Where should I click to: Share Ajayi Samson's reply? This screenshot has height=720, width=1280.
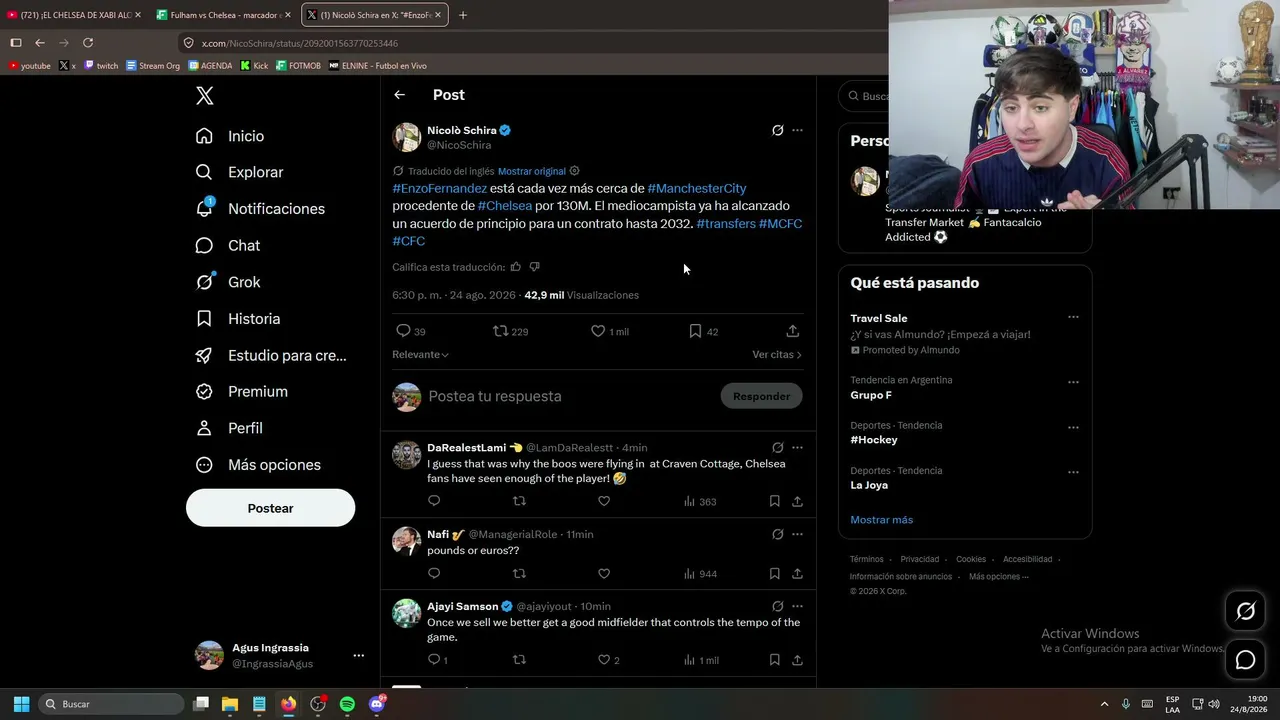797,660
